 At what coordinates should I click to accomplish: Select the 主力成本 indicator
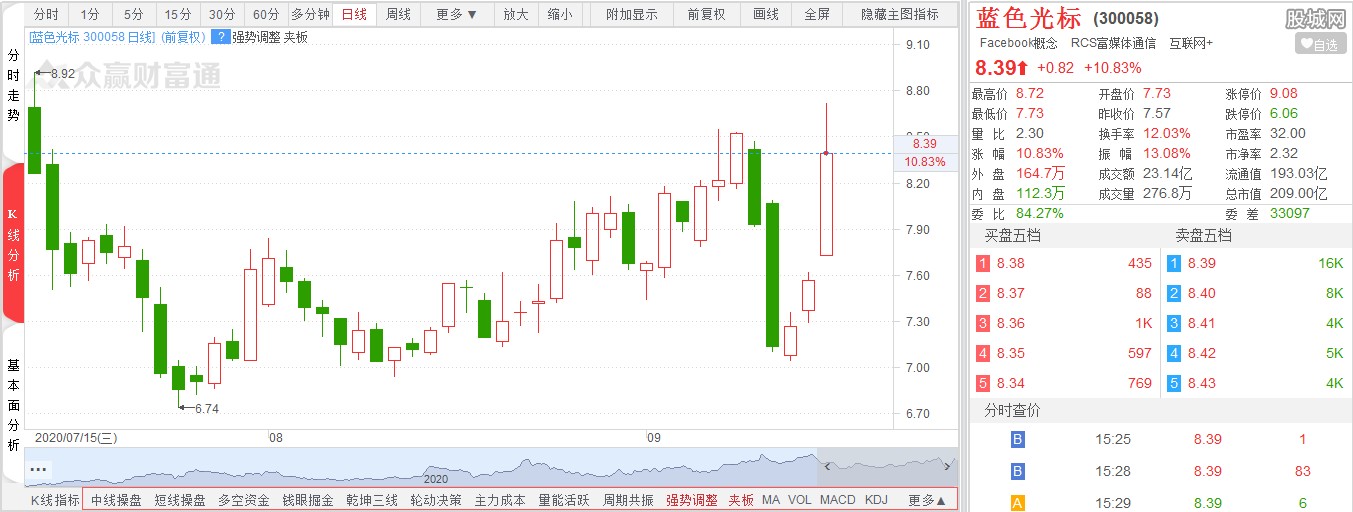[x=500, y=500]
